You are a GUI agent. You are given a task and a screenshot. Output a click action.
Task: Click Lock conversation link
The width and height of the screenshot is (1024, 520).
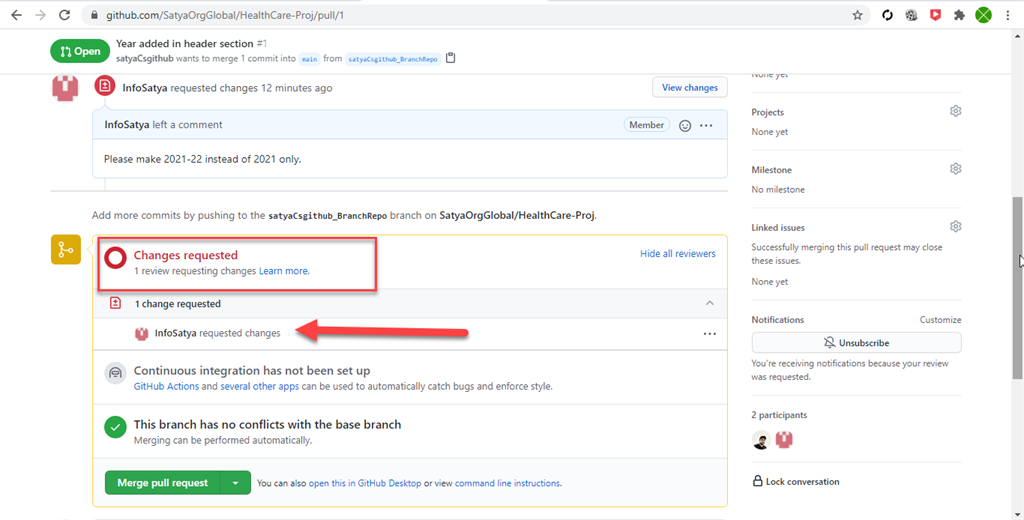[796, 481]
